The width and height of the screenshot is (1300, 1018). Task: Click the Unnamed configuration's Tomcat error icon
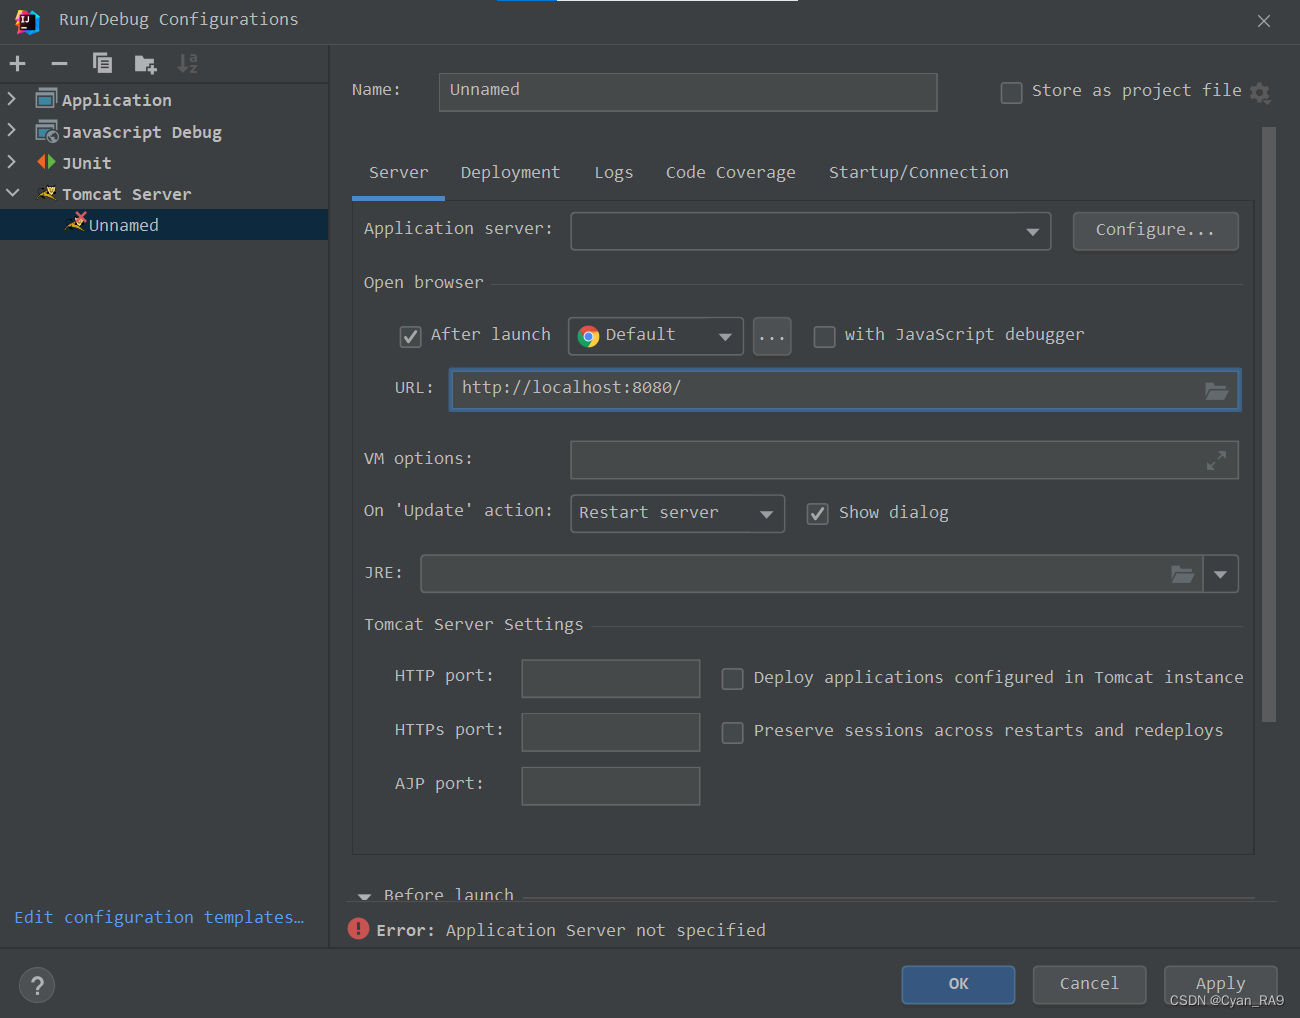click(76, 223)
